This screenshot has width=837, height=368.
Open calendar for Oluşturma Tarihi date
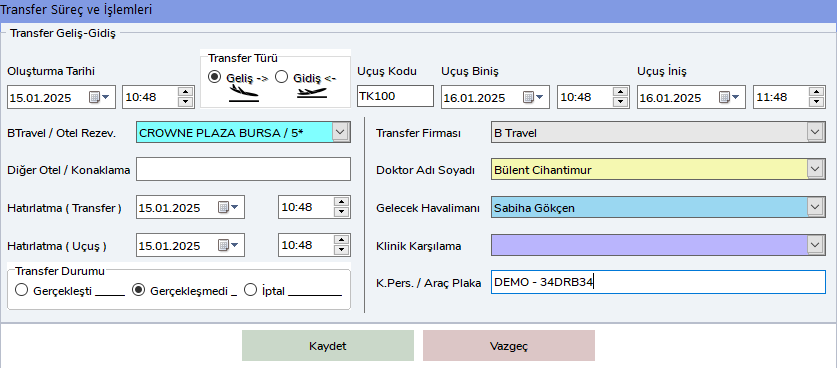[x=99, y=97]
